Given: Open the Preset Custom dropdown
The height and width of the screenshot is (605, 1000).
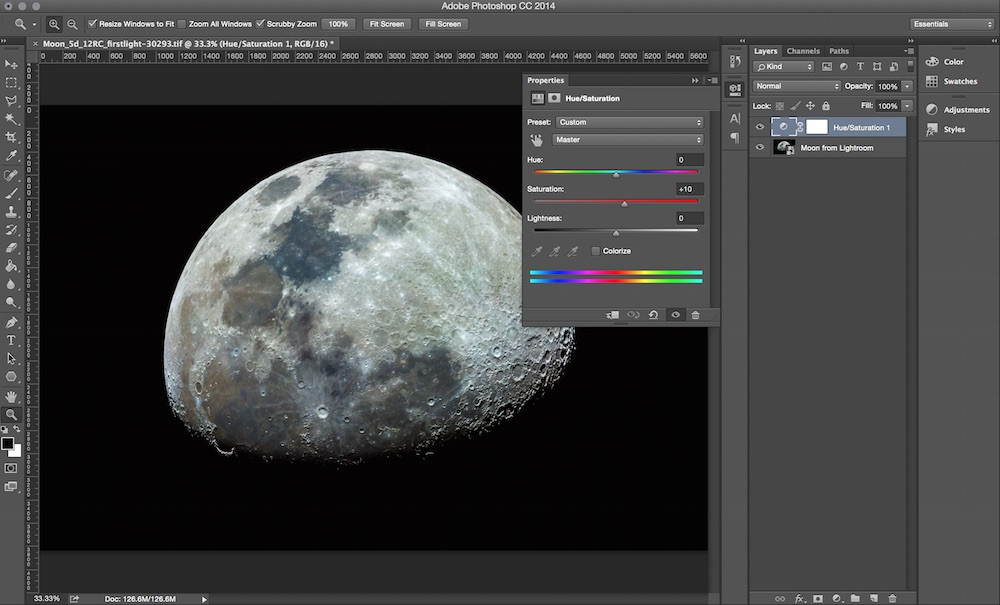Looking at the screenshot, I should click(x=630, y=122).
